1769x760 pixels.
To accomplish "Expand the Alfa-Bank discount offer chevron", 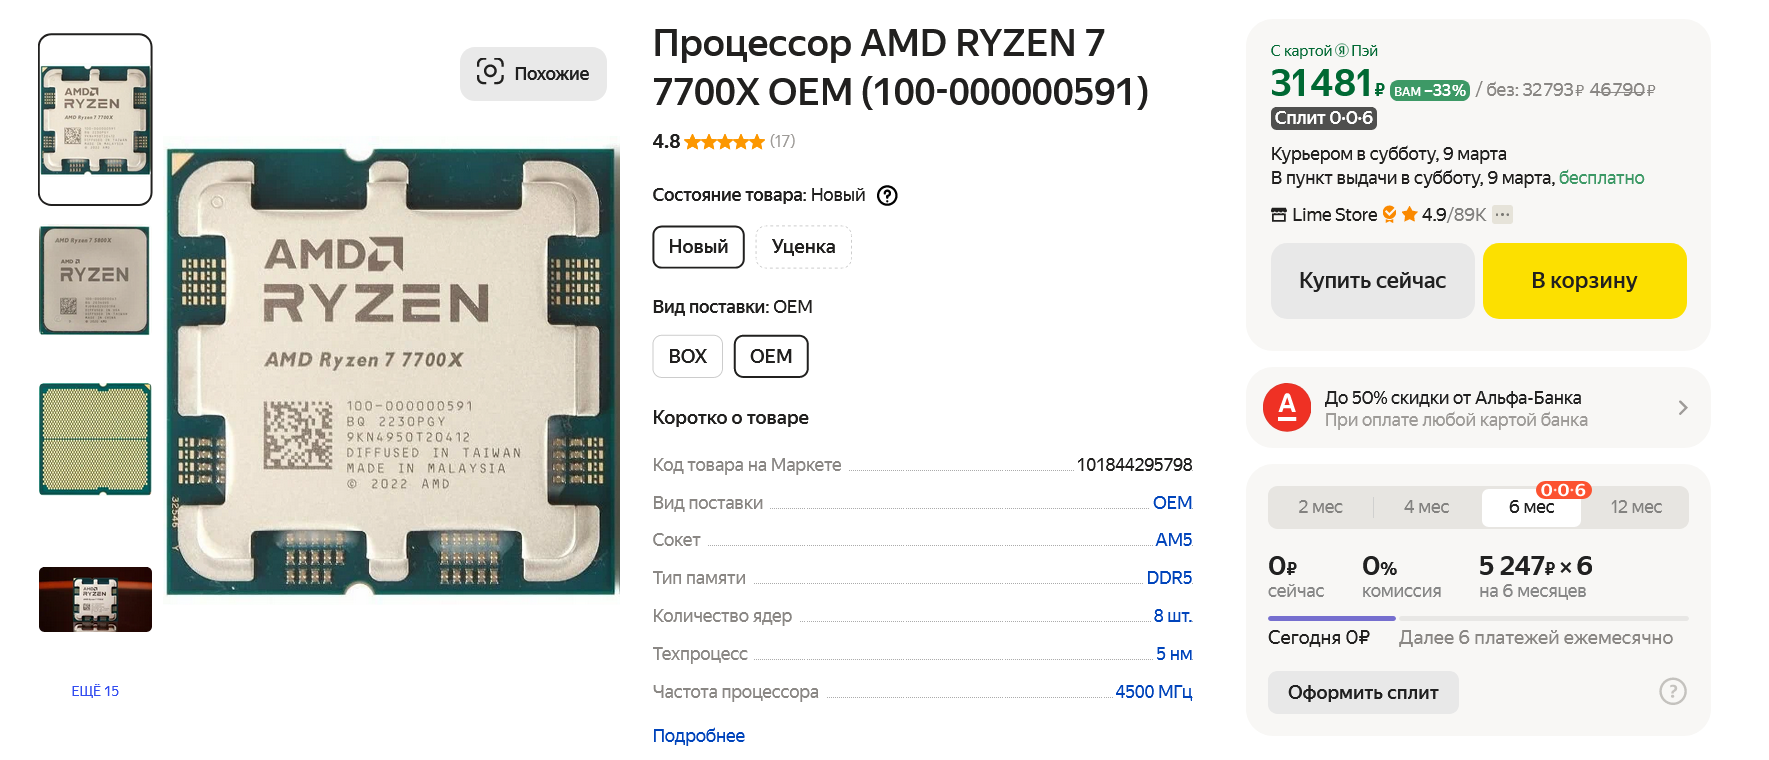I will (x=1682, y=408).
